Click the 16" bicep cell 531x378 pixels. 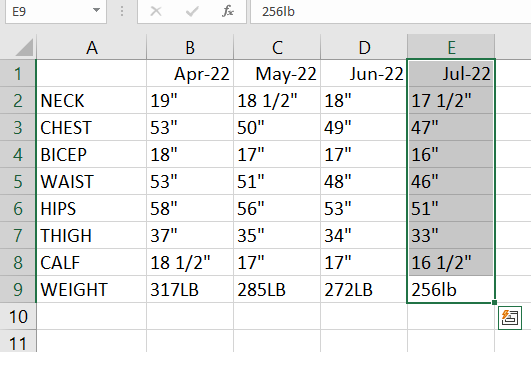451,154
